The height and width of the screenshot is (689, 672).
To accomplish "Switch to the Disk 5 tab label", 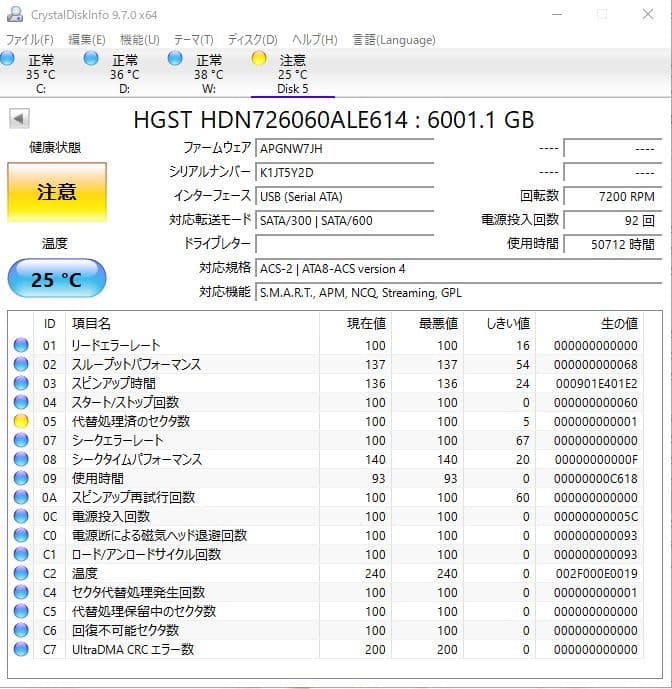I will click(x=293, y=89).
